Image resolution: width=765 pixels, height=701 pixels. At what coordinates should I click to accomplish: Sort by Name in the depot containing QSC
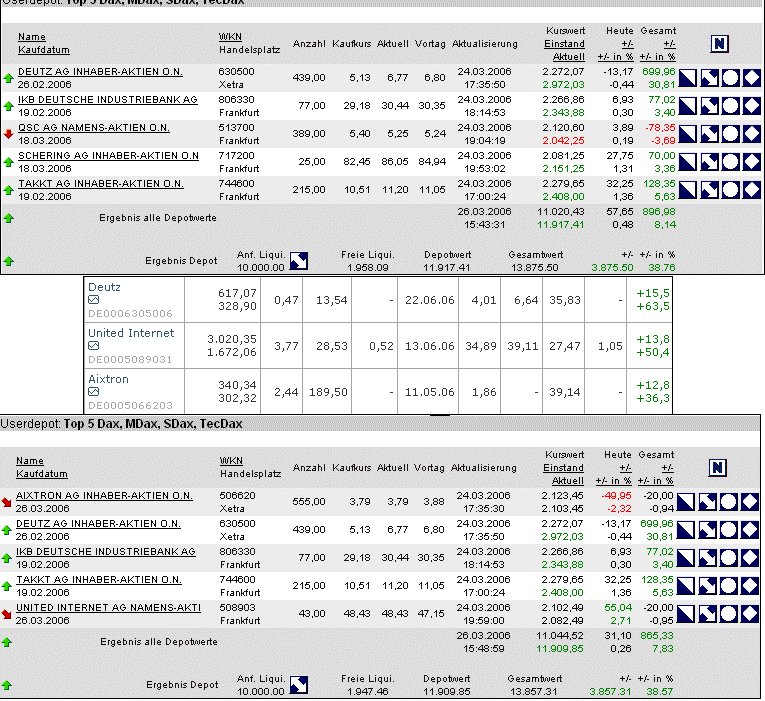pyautogui.click(x=32, y=37)
